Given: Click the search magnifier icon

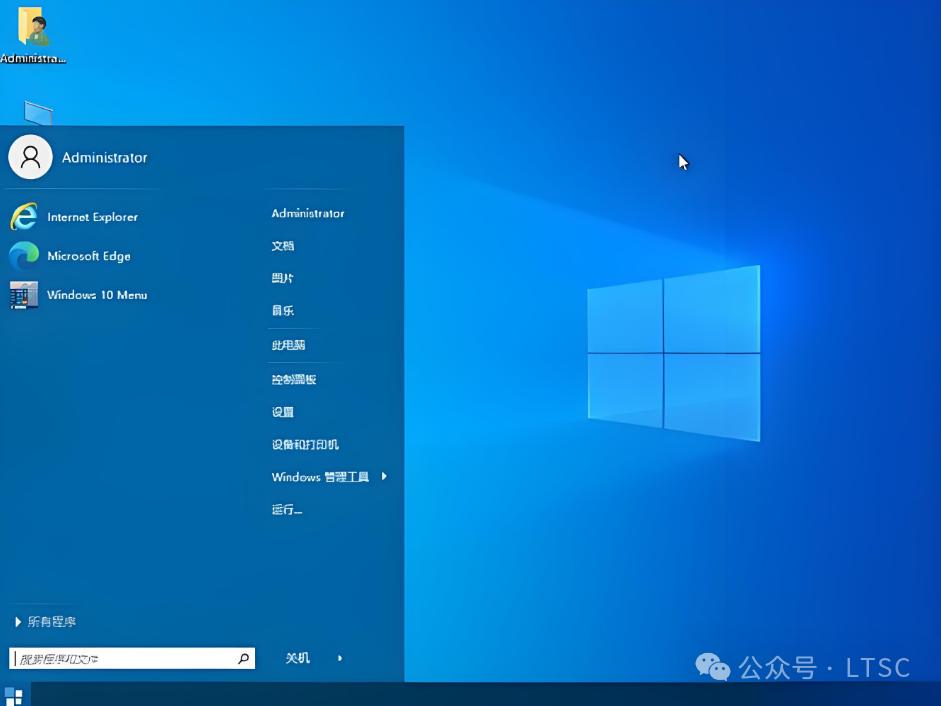Looking at the screenshot, I should pos(243,658).
